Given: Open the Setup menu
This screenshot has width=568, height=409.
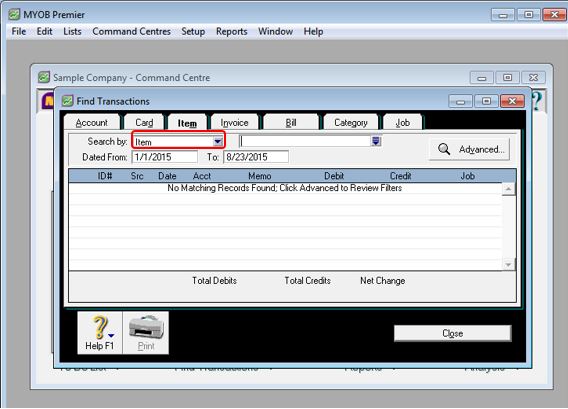Looking at the screenshot, I should [193, 32].
